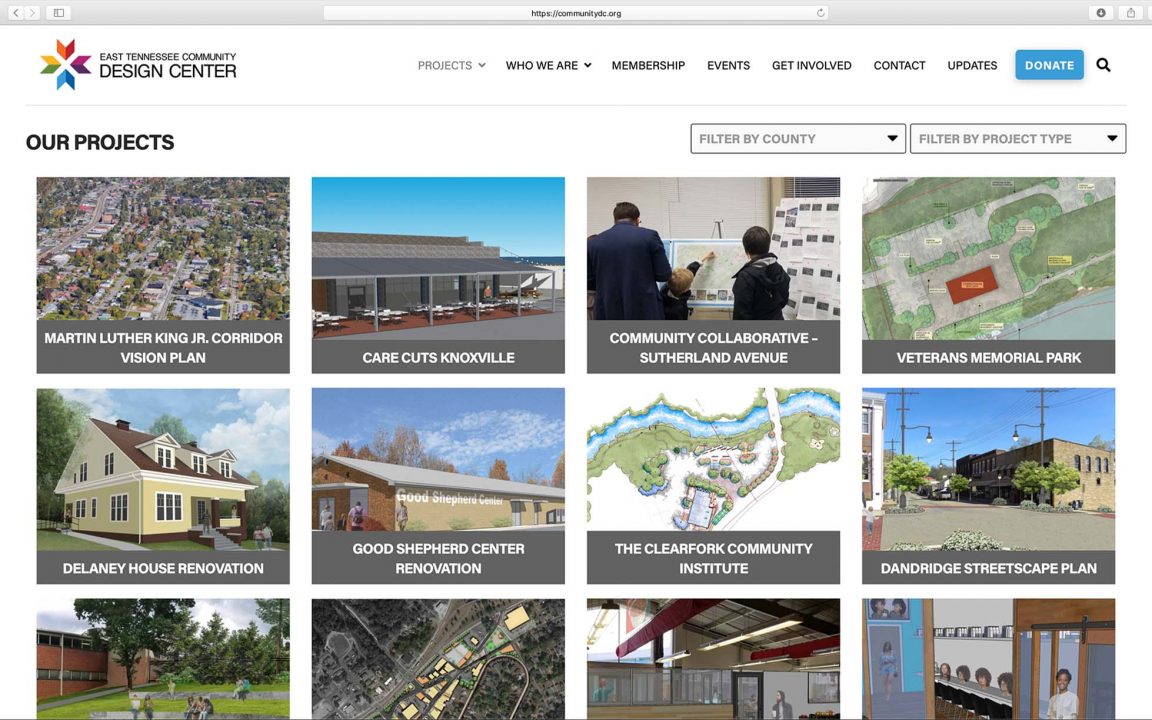Screen dimensions: 1152x720
Task: Click the Safari share icon
Action: tap(1131, 13)
